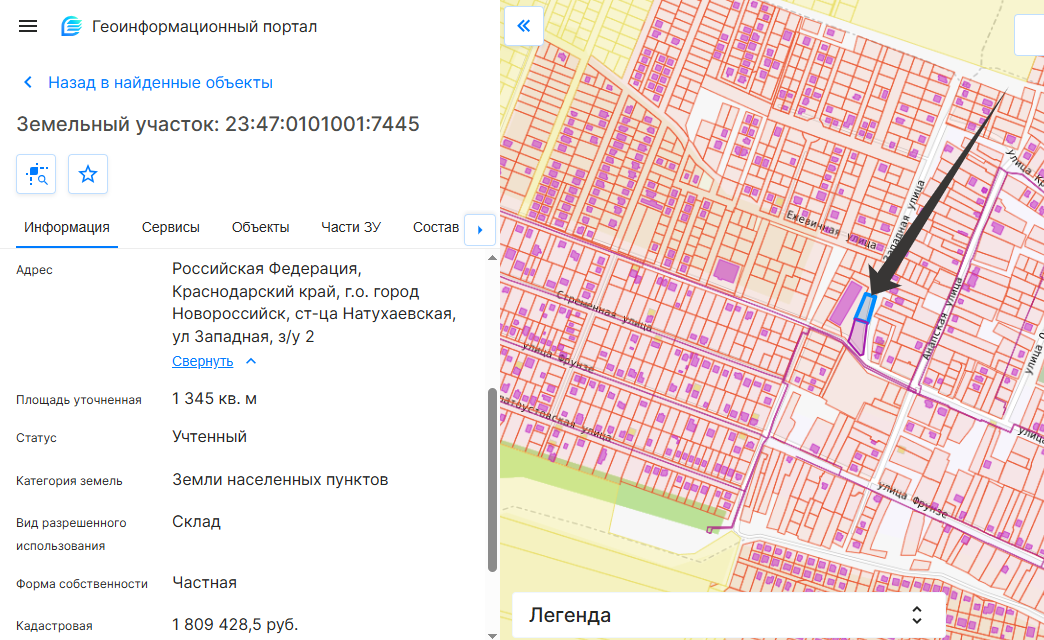Select the Информация tab

(x=67, y=227)
